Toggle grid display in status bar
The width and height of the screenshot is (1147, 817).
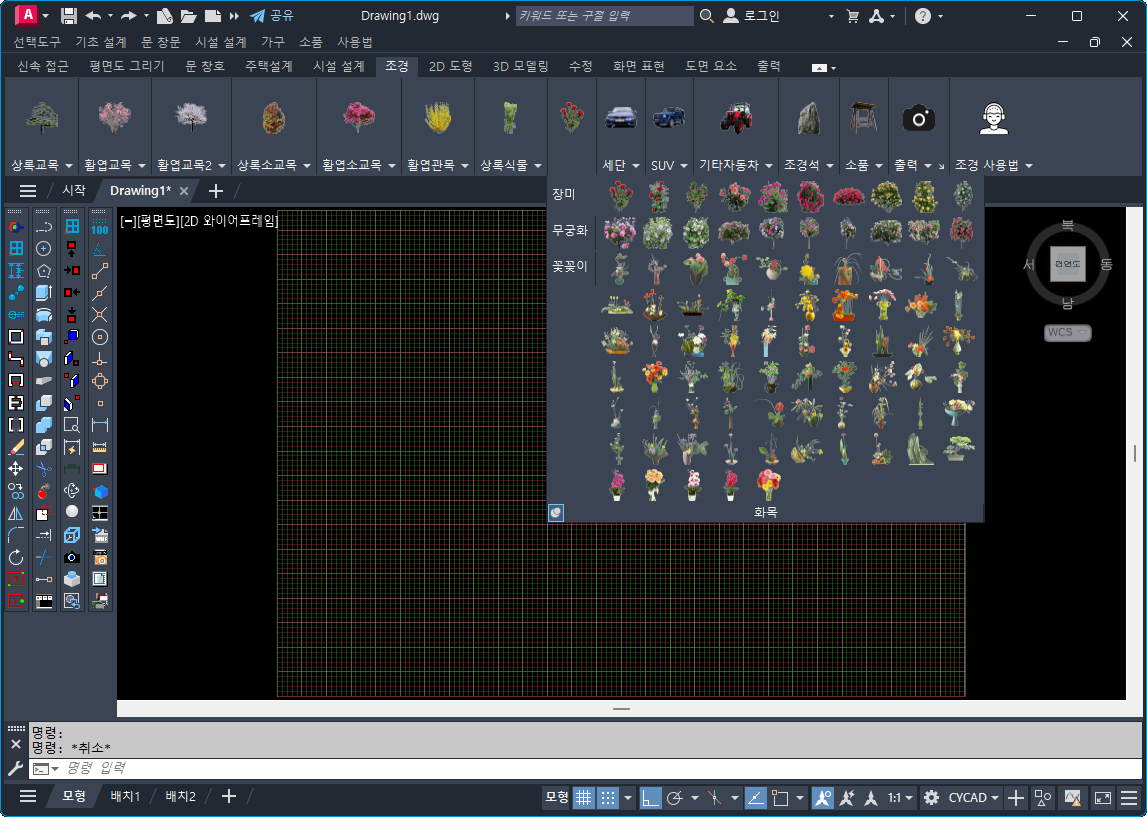pos(583,797)
